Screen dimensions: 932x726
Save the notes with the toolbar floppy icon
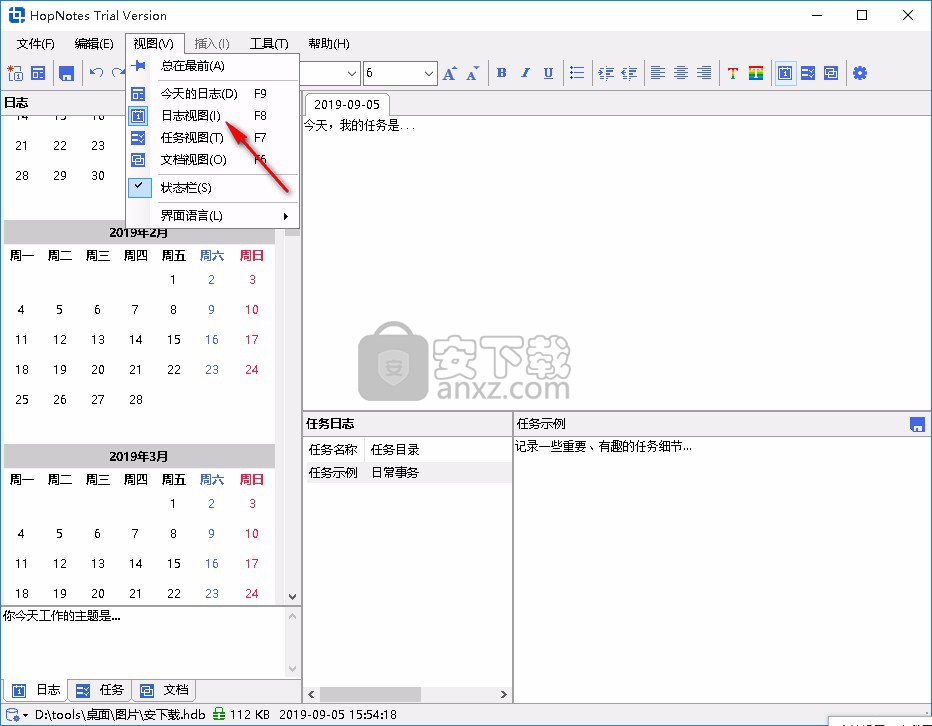pos(66,73)
